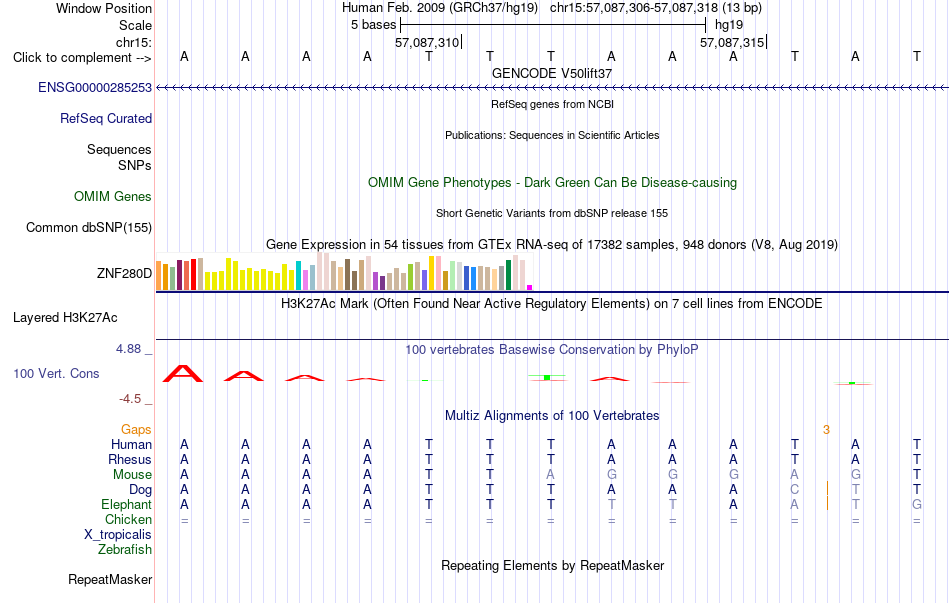Click the 'Human Feb. 2009 (GRCh37/hg19)' heading

(x=439, y=8)
